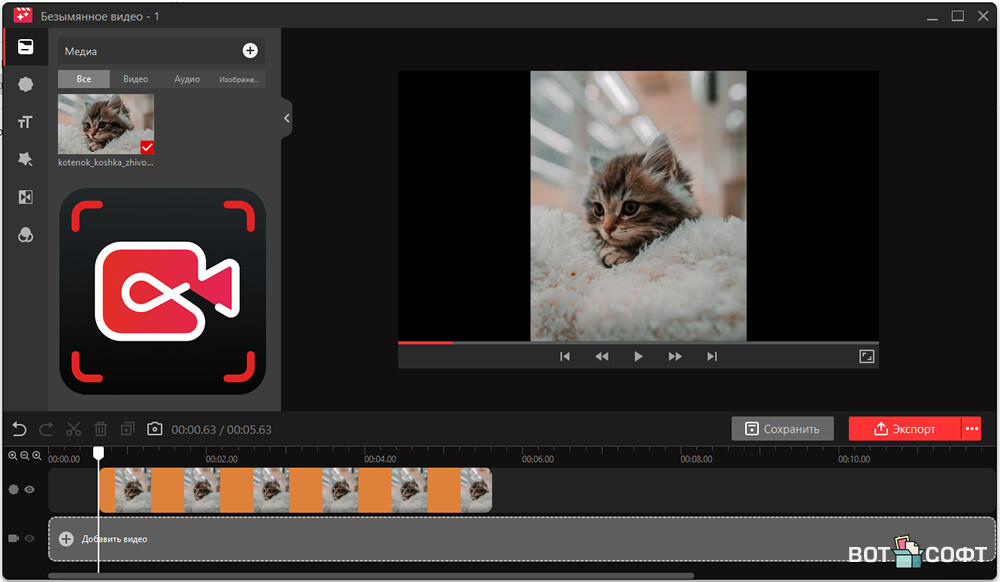Image resolution: width=1000 pixels, height=582 pixels.
Task: Open the Media library sidebar icon
Action: tap(26, 47)
